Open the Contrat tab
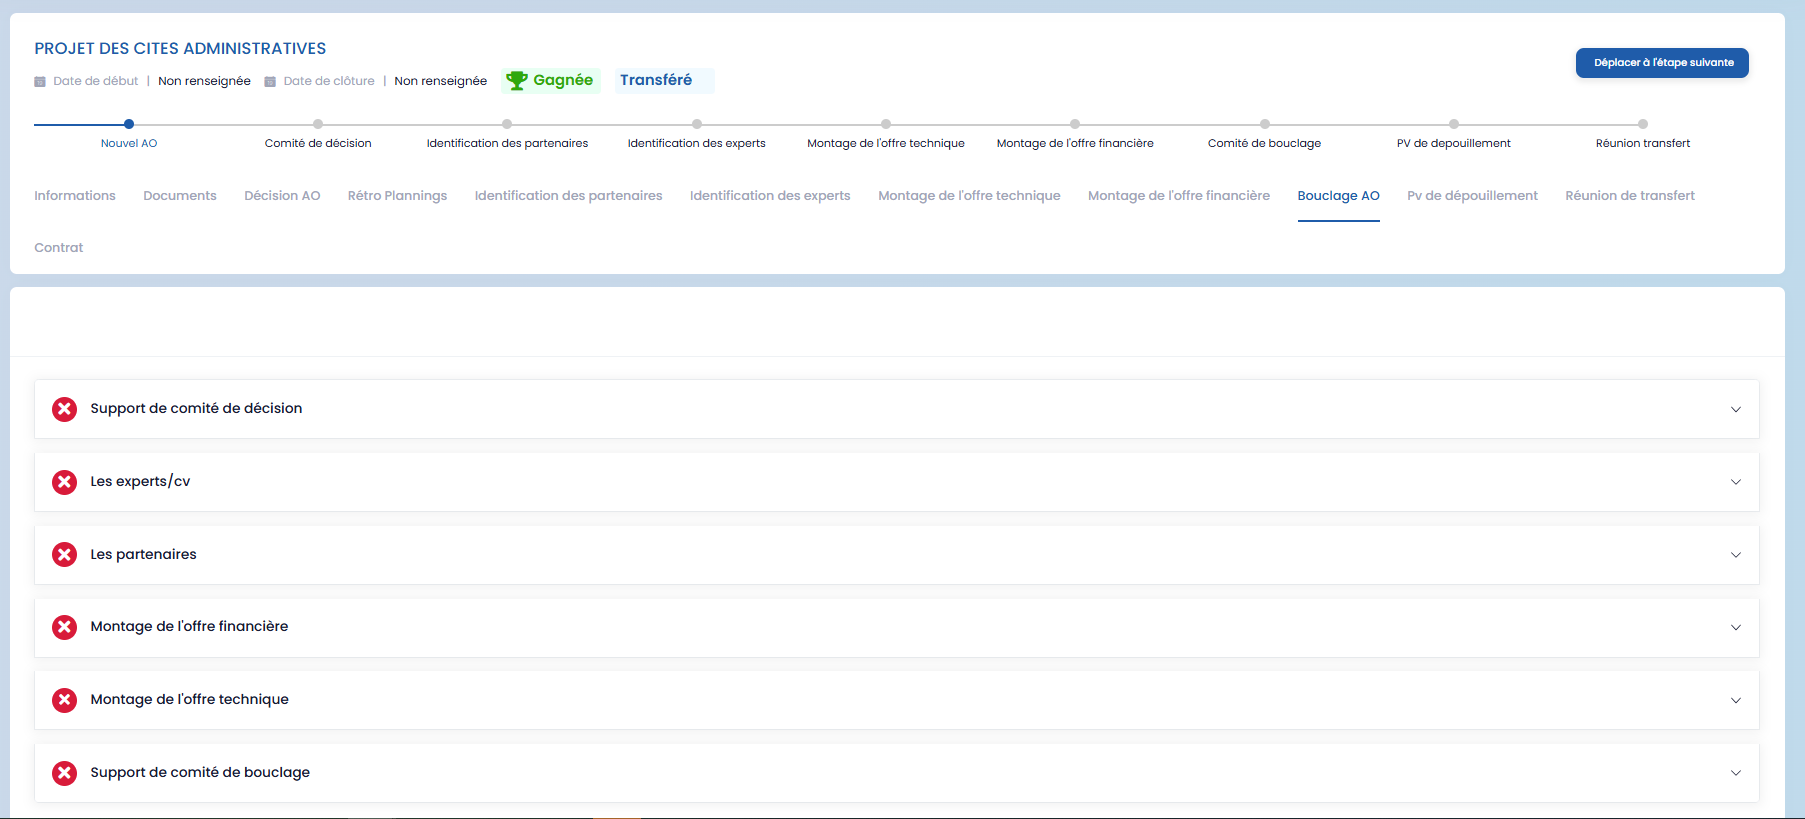The width and height of the screenshot is (1805, 819). click(59, 248)
